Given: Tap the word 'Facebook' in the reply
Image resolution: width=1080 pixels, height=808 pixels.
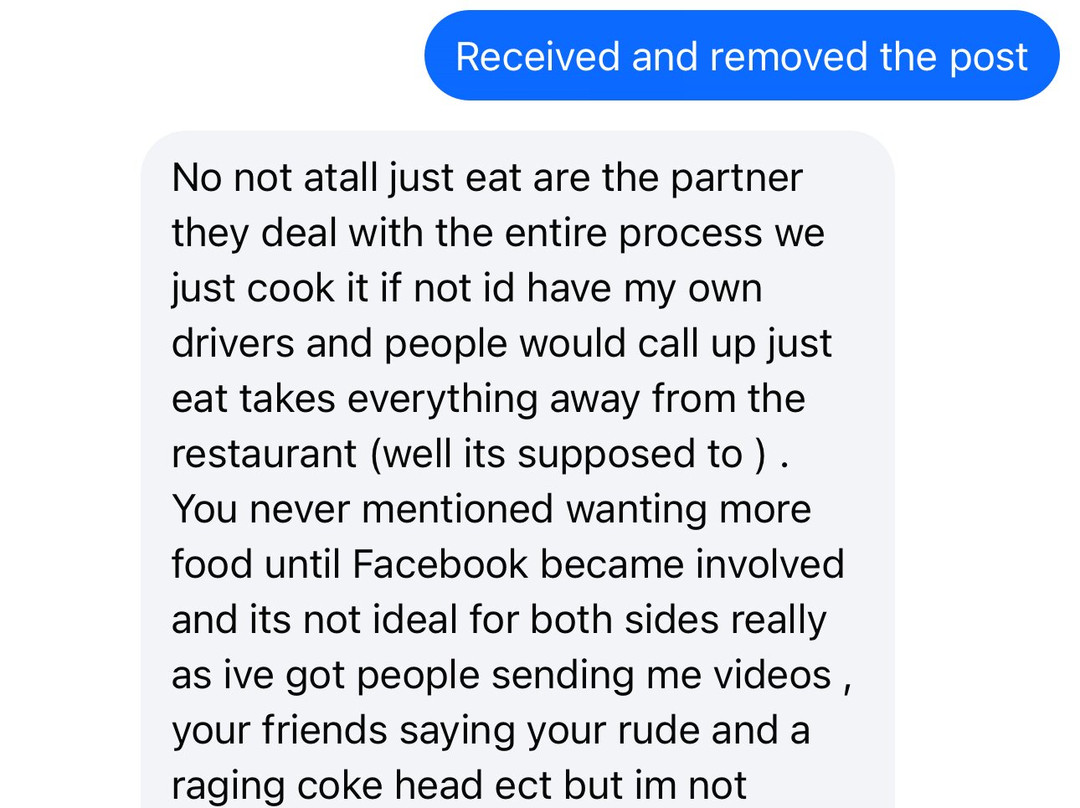Looking at the screenshot, I should [440, 564].
